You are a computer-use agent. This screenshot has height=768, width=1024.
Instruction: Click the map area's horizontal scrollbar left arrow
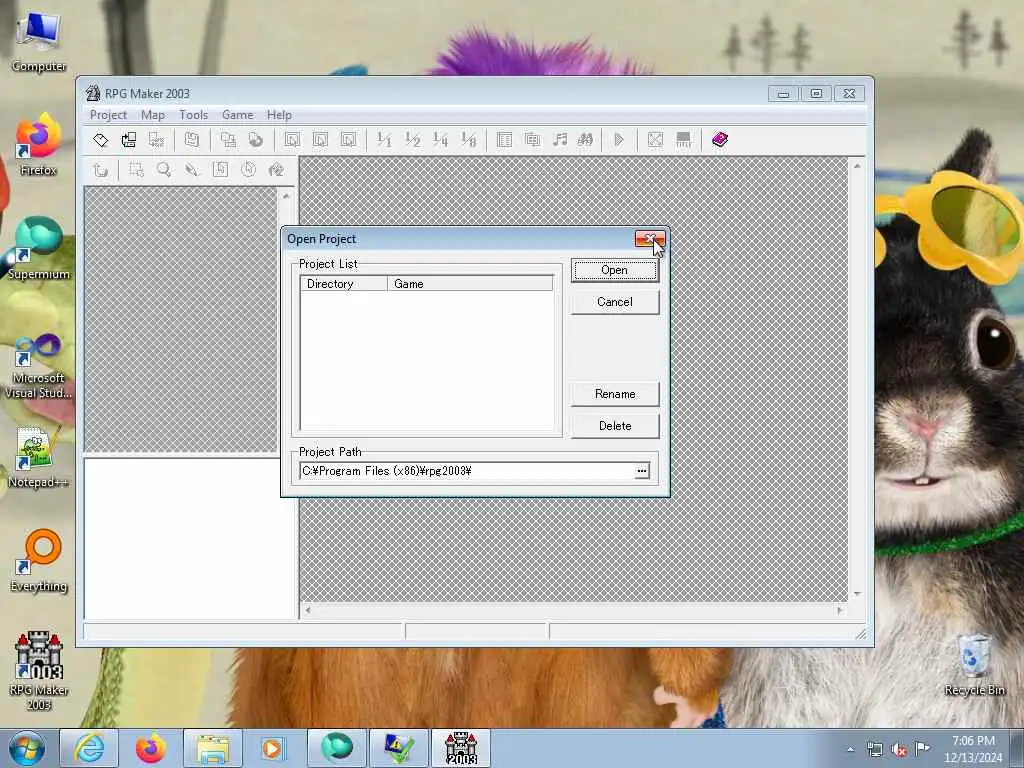click(308, 611)
